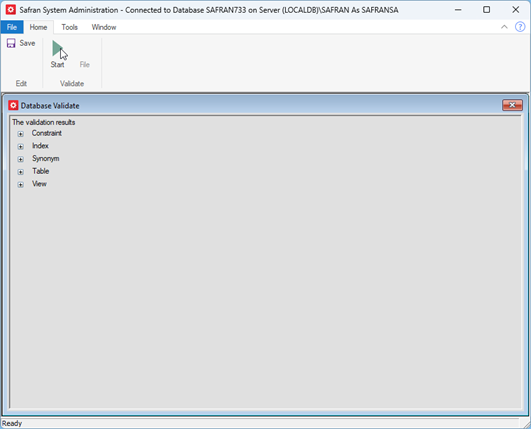Open the Tools ribbon tab
This screenshot has width=531, height=429.
(69, 27)
